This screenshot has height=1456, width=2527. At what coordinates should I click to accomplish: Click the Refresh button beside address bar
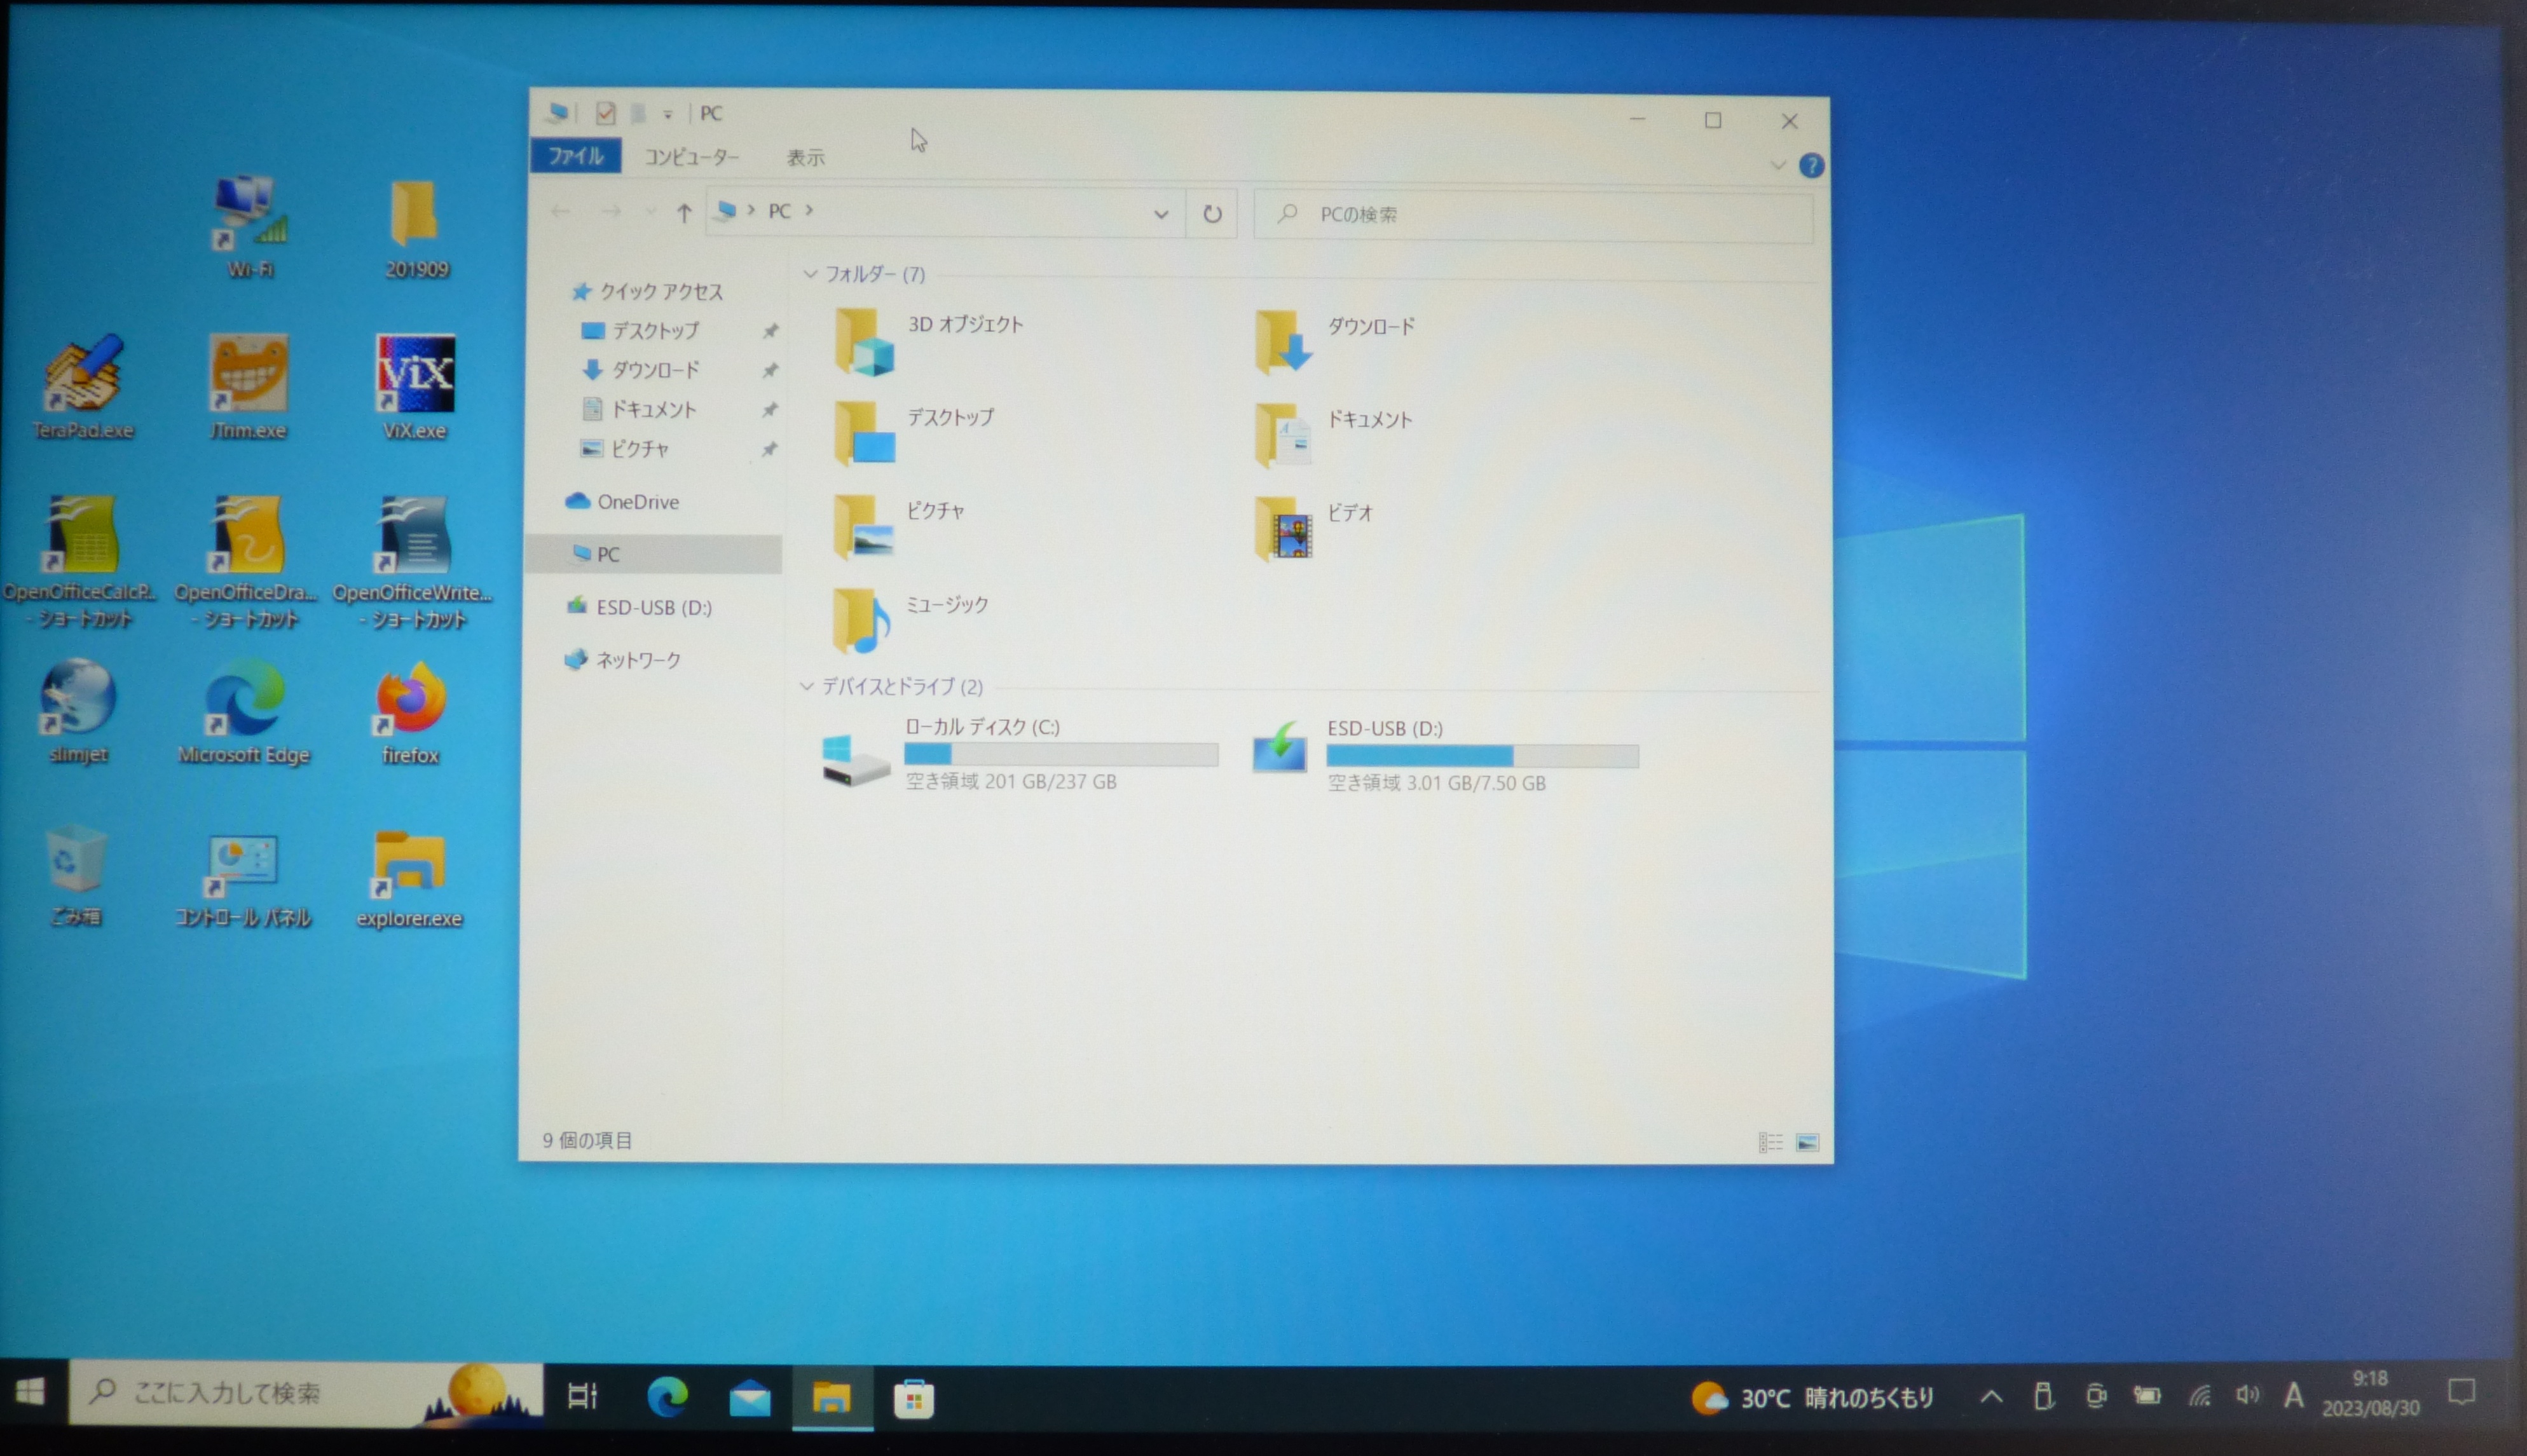[1211, 214]
